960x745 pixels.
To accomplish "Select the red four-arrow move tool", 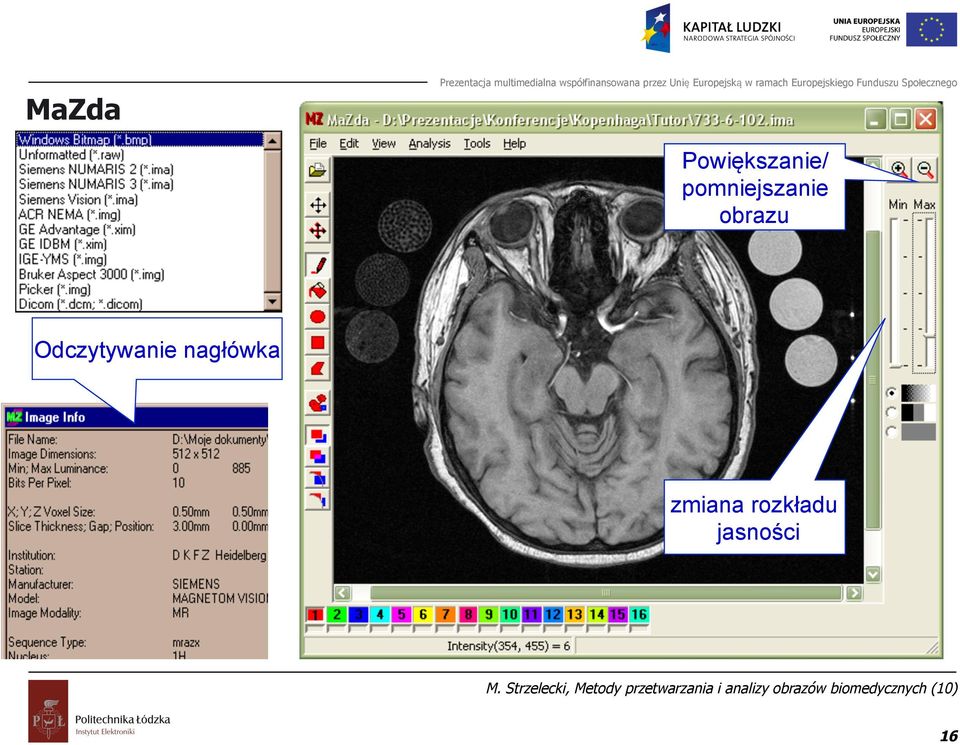I will (317, 231).
